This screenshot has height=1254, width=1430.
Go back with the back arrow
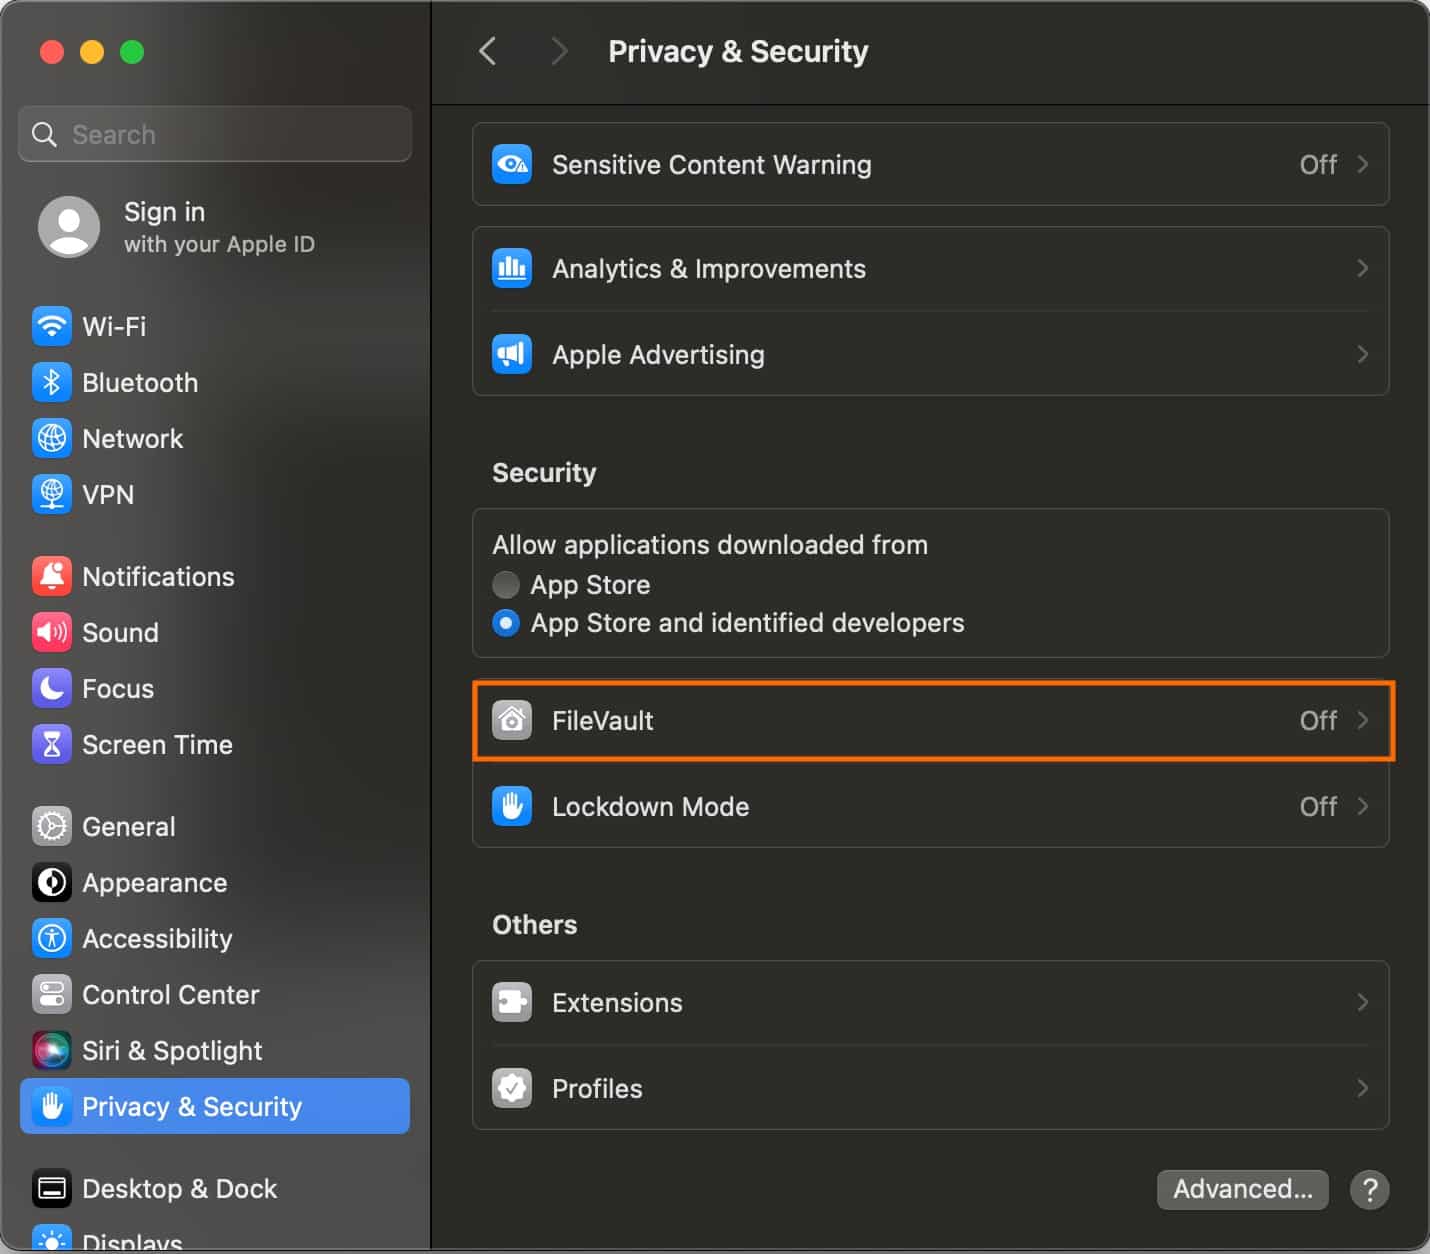tap(487, 51)
